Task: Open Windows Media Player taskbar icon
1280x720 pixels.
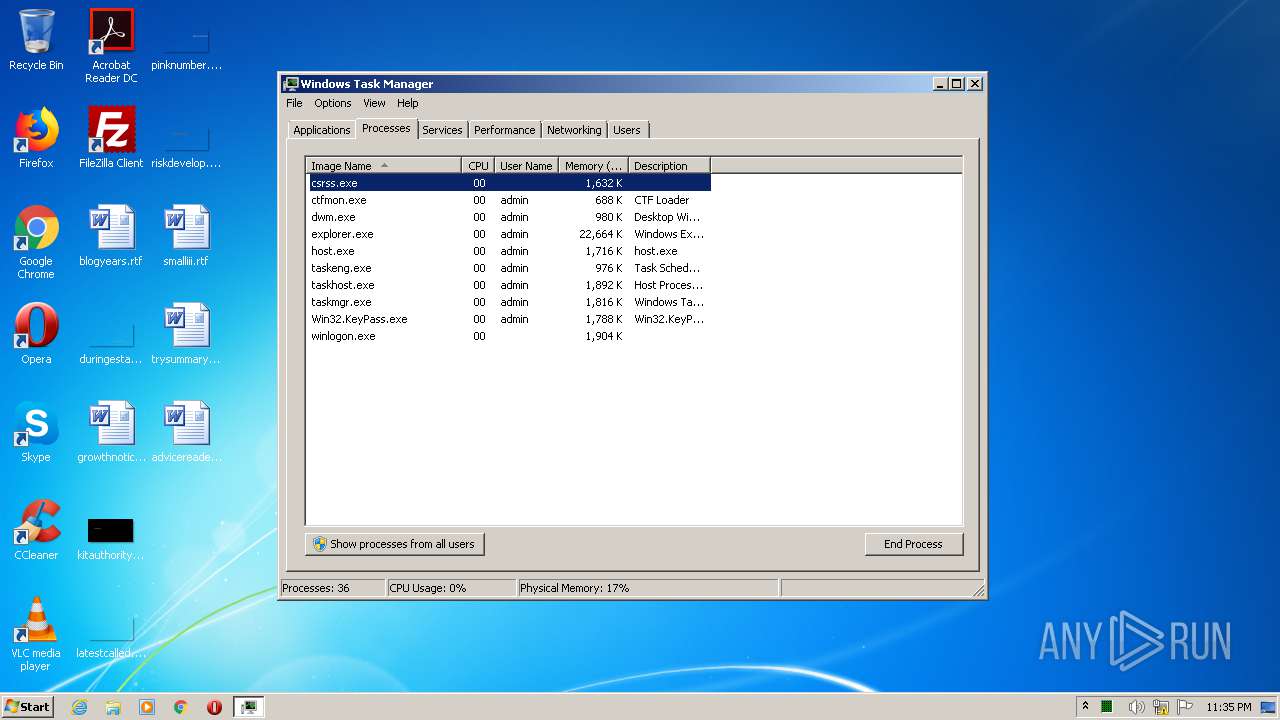Action: 147,707
